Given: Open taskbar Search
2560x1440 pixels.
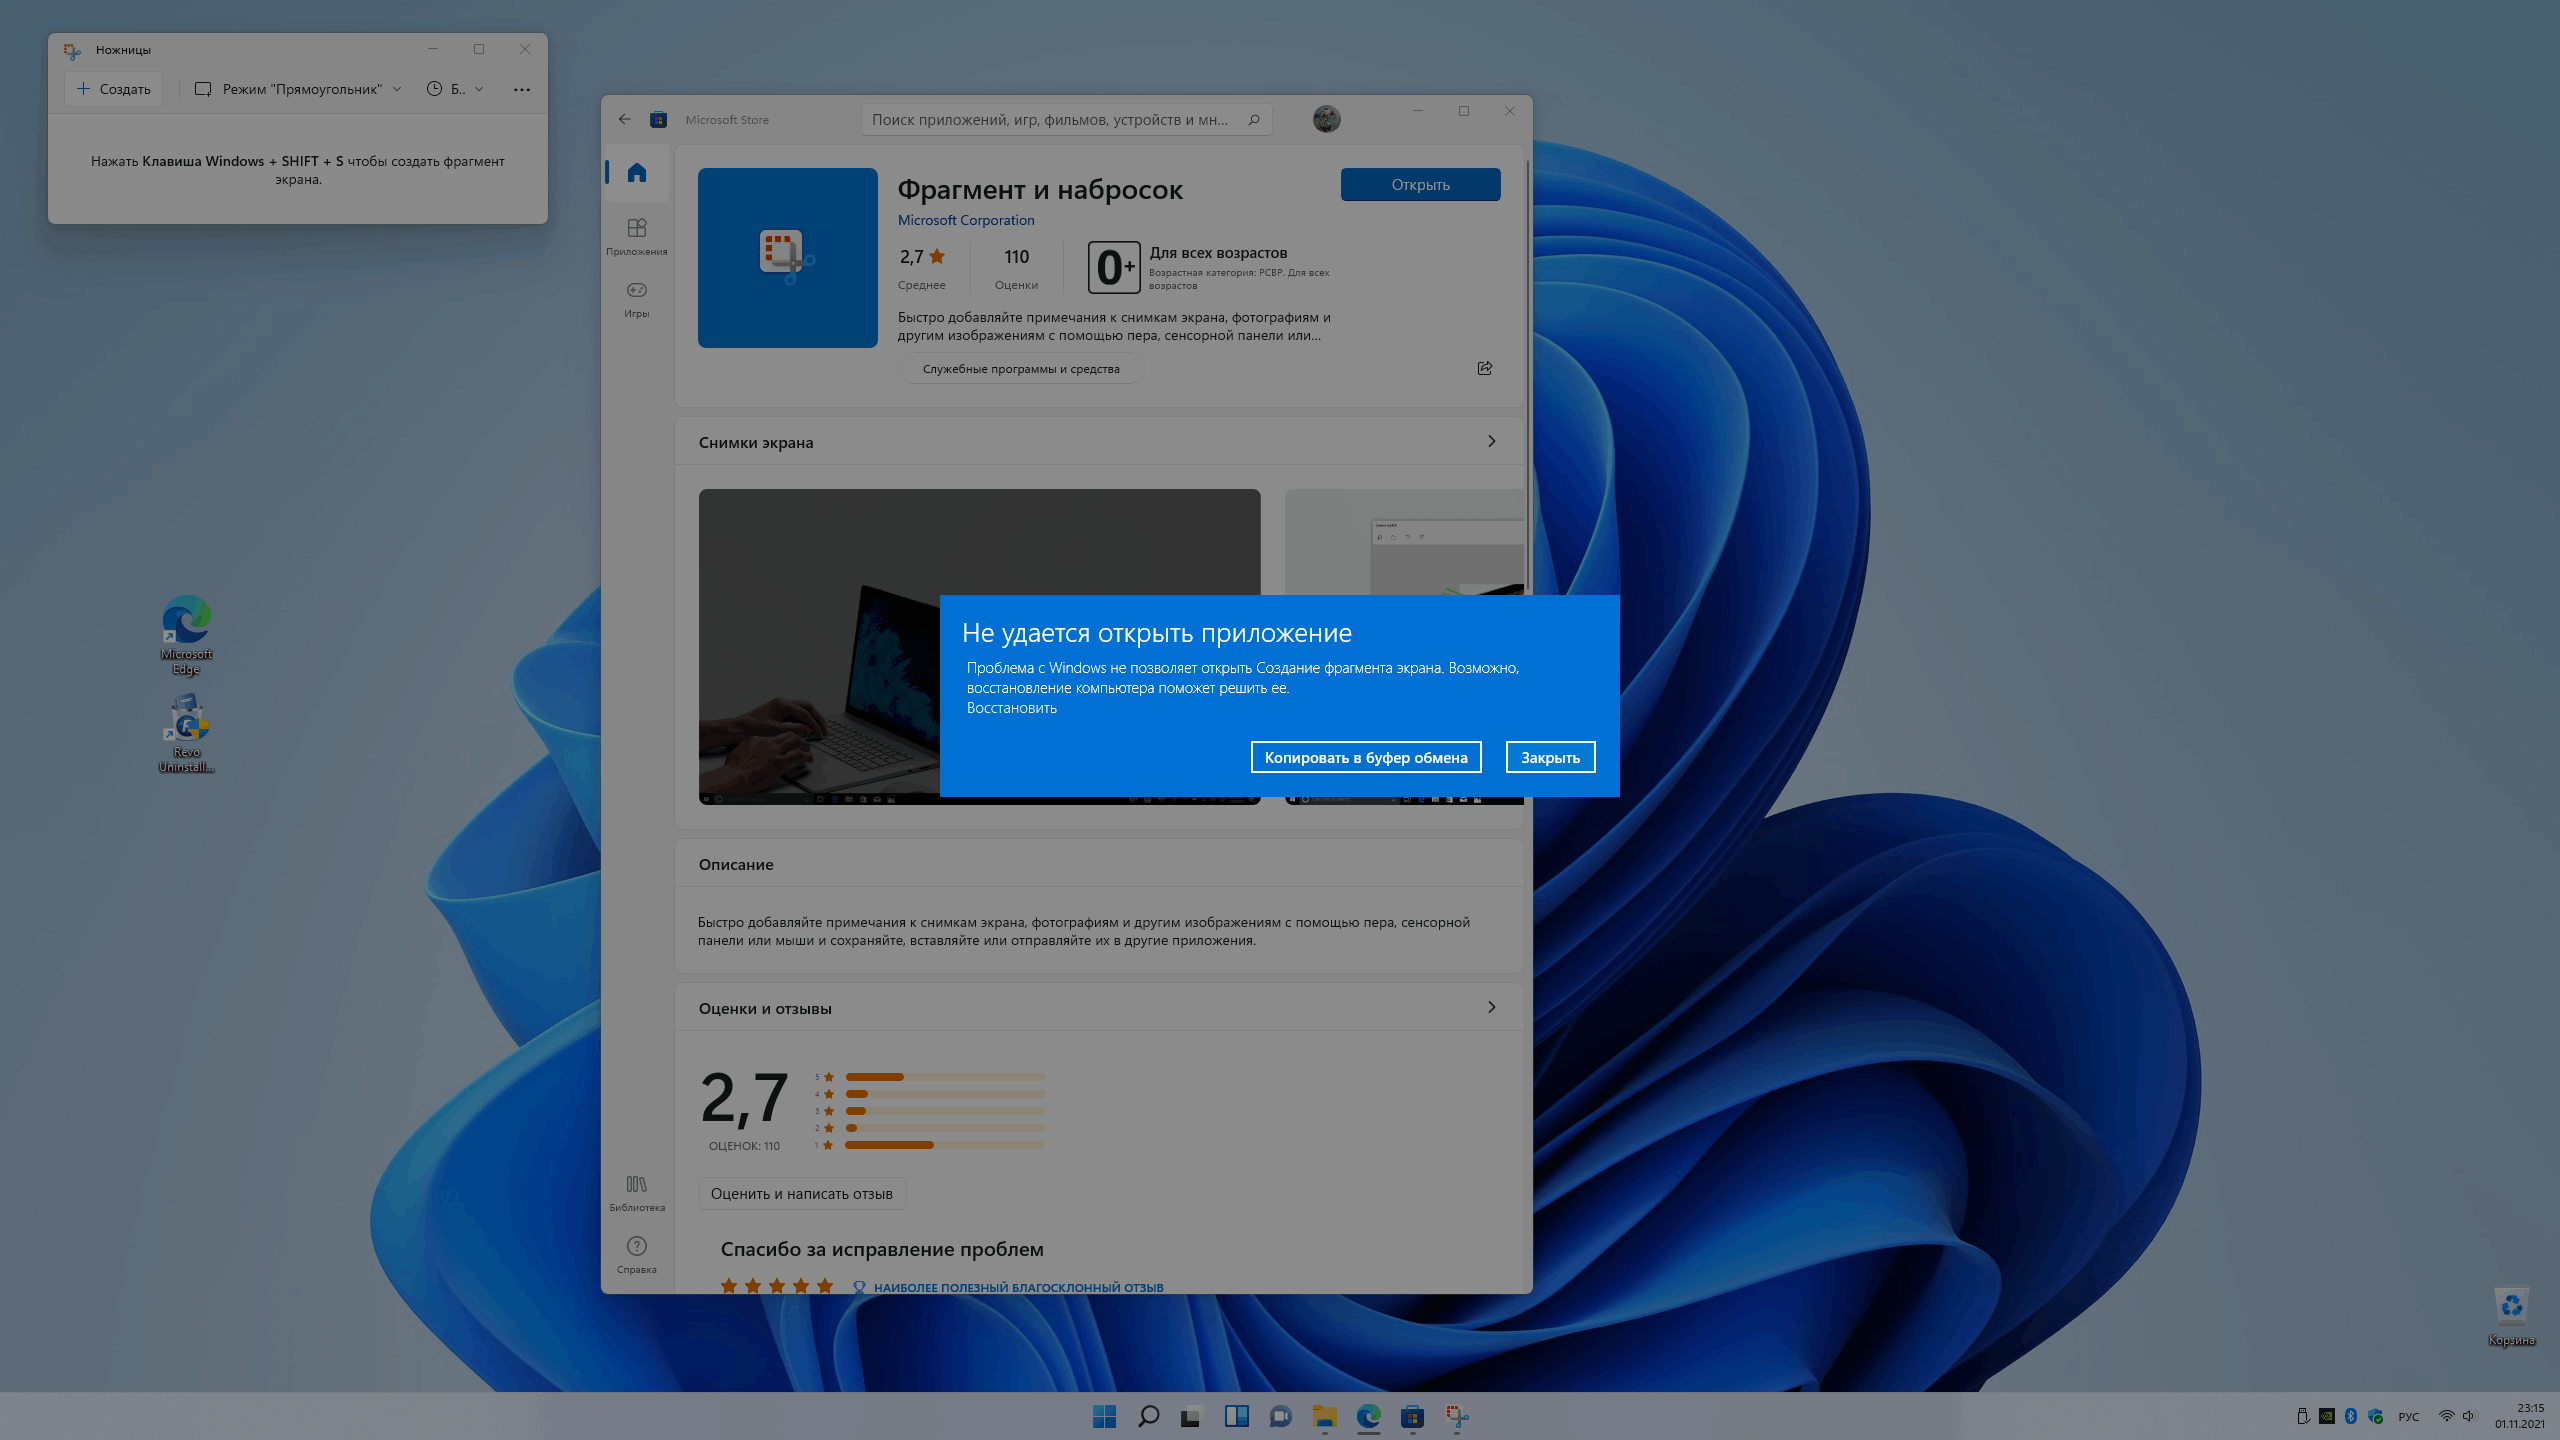Looking at the screenshot, I should point(1148,1416).
